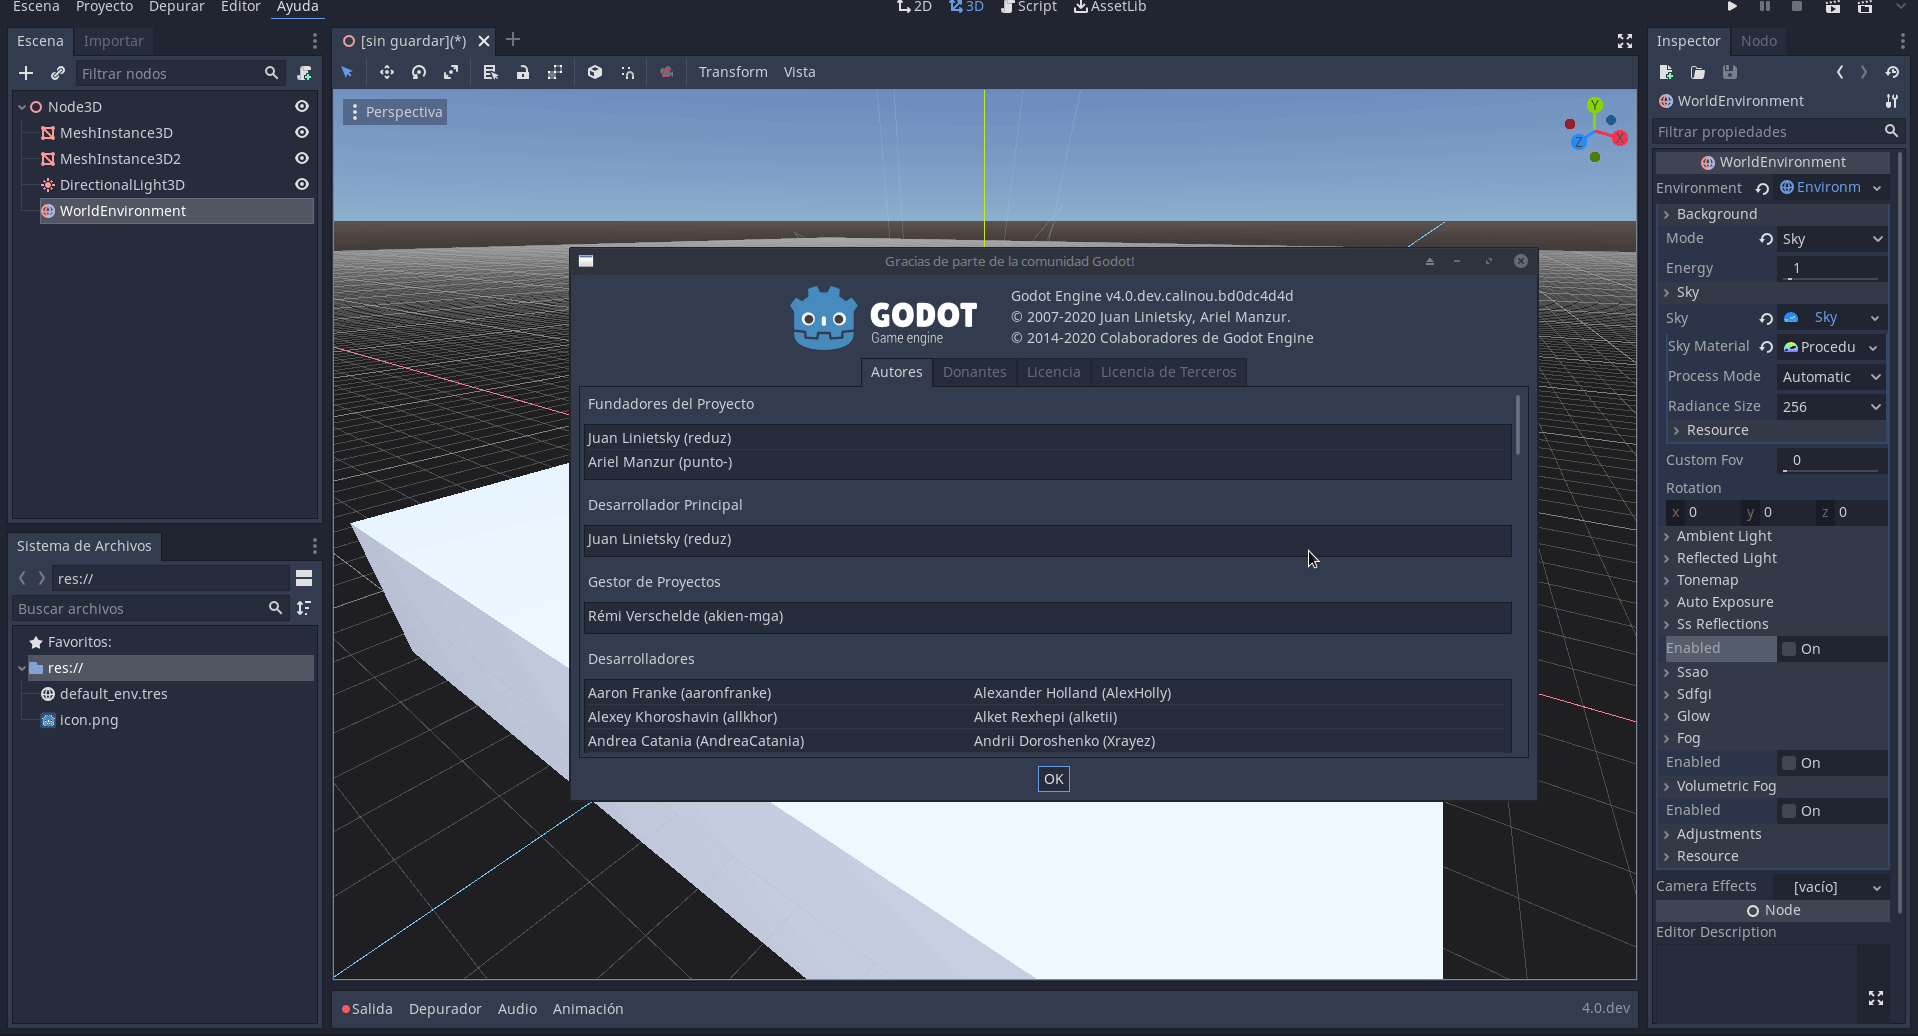This screenshot has width=1918, height=1036.
Task: Expand editor description with arrows icon
Action: (1876, 998)
